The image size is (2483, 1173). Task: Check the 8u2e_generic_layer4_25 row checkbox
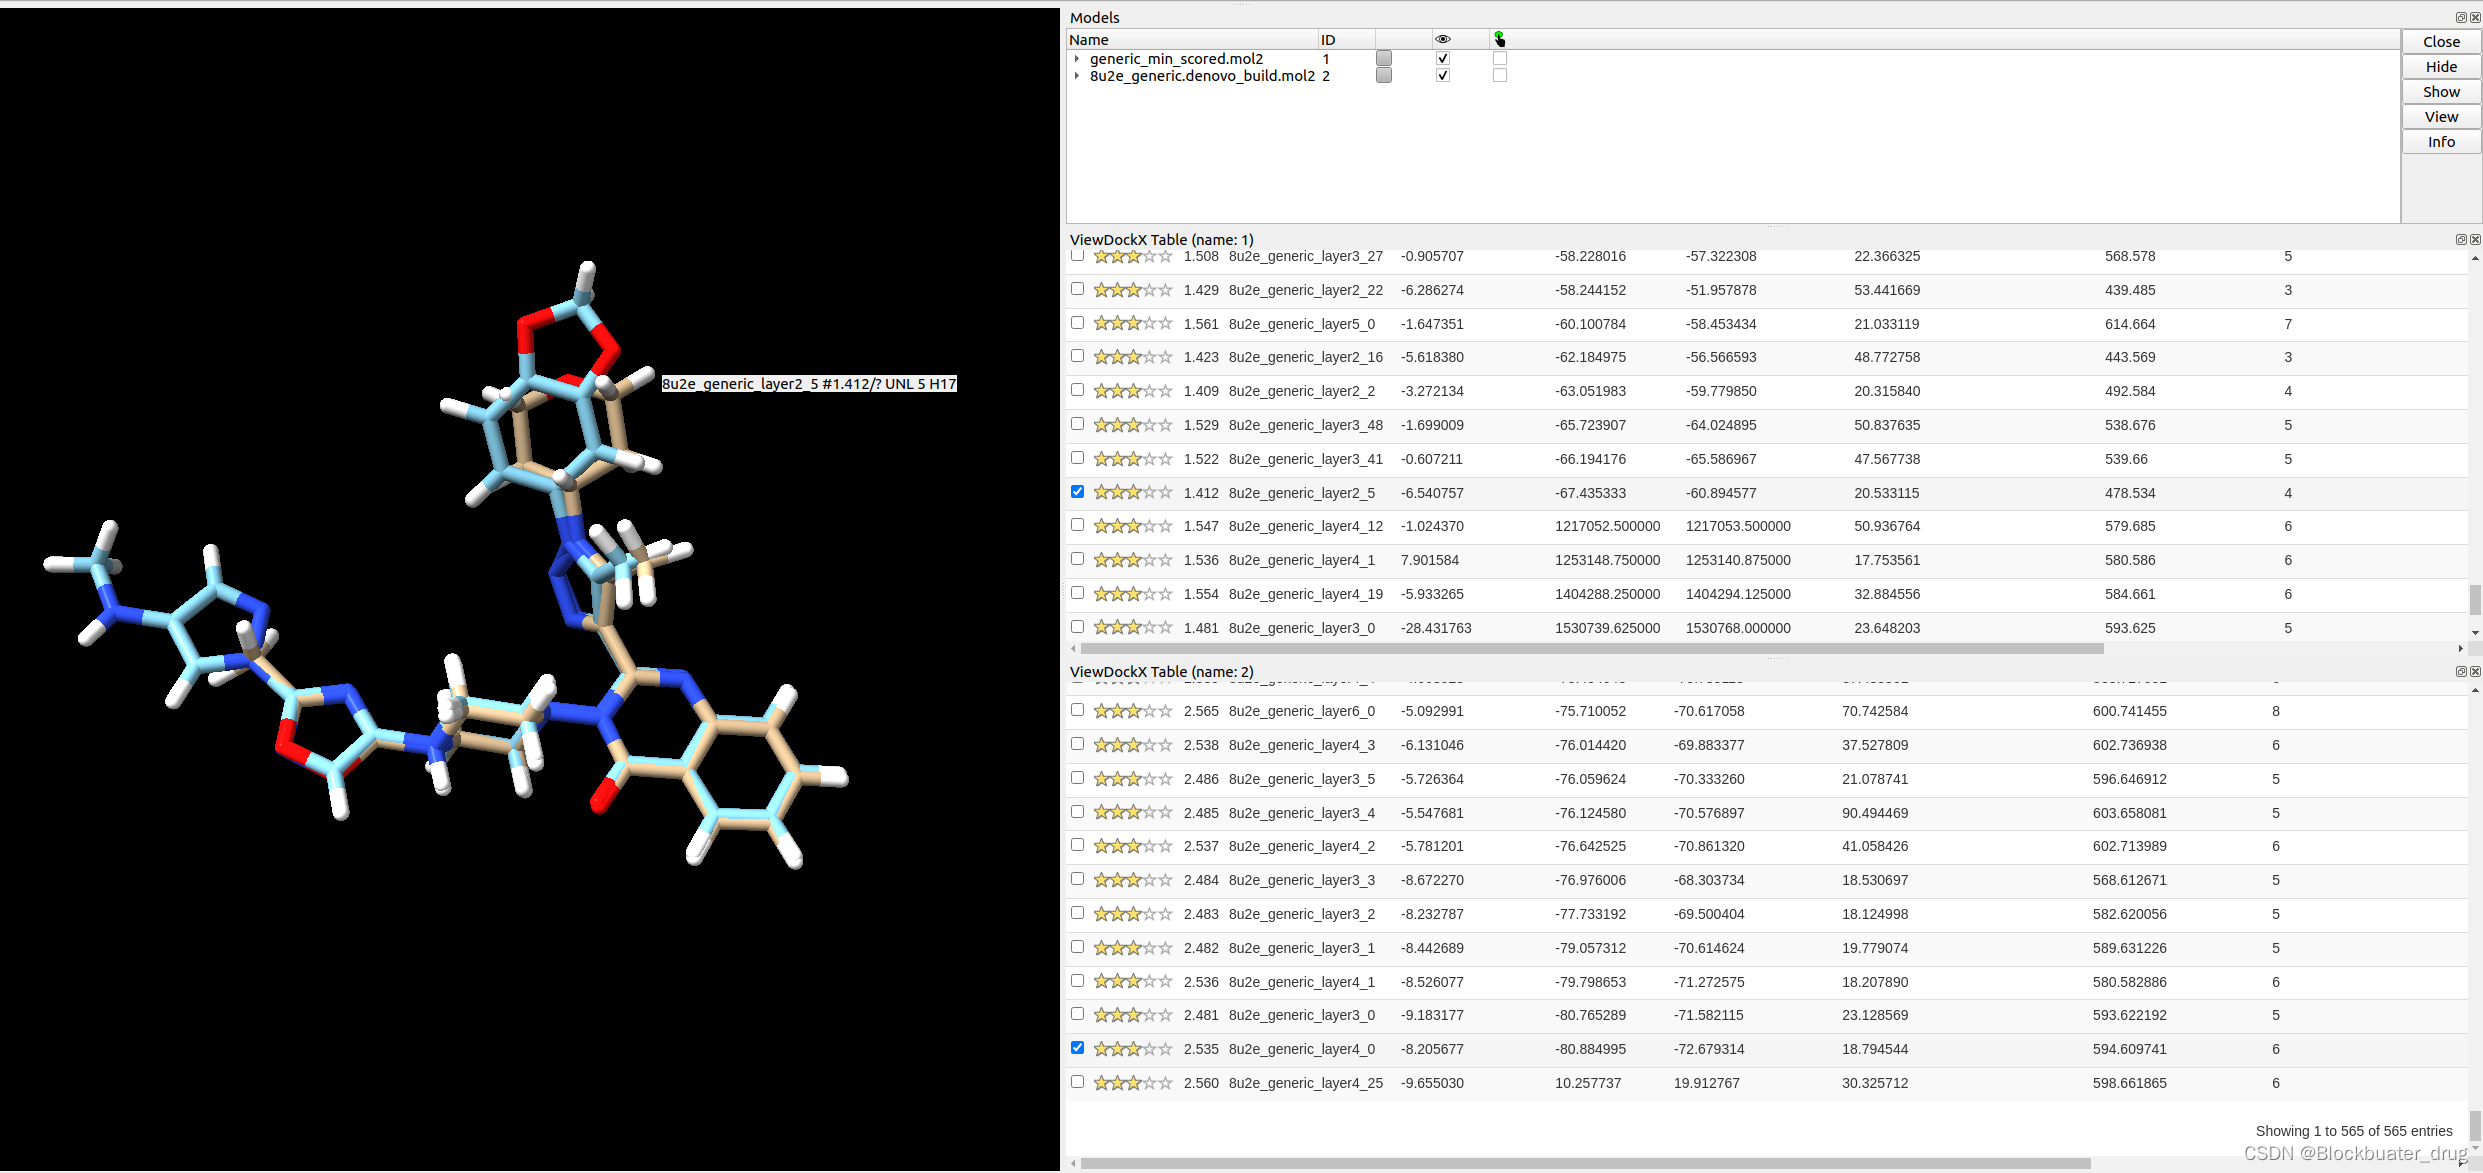tap(1077, 1082)
